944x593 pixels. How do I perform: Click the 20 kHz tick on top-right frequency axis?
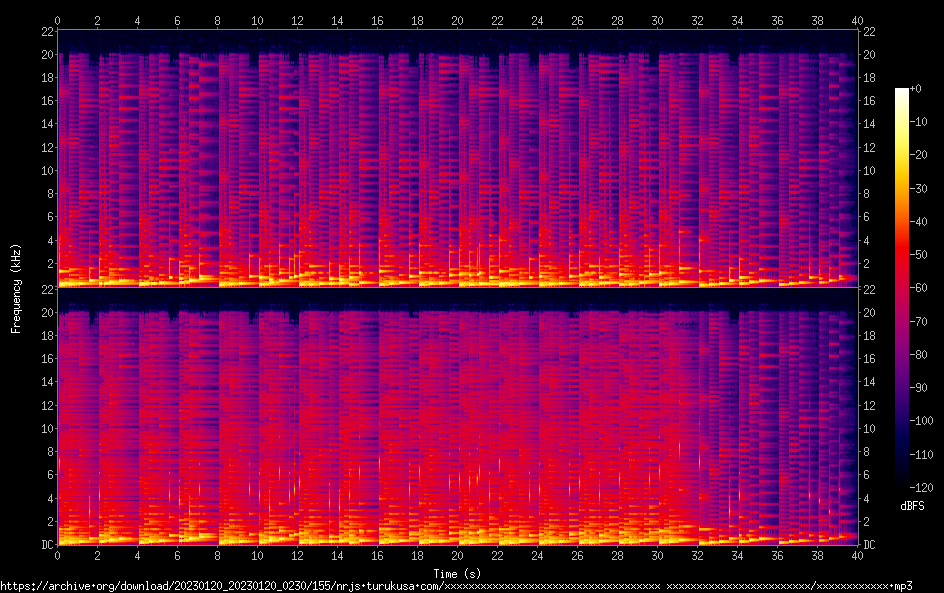point(870,54)
